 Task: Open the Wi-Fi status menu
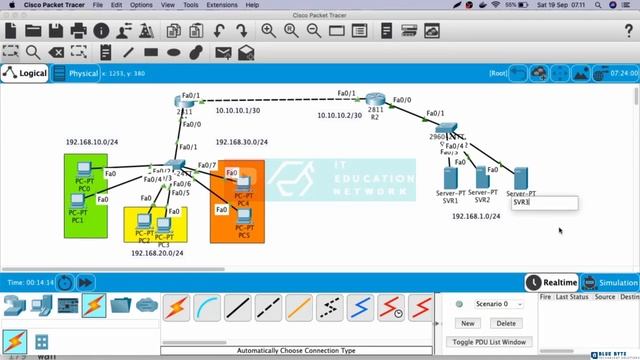pyautogui.click(x=496, y=5)
